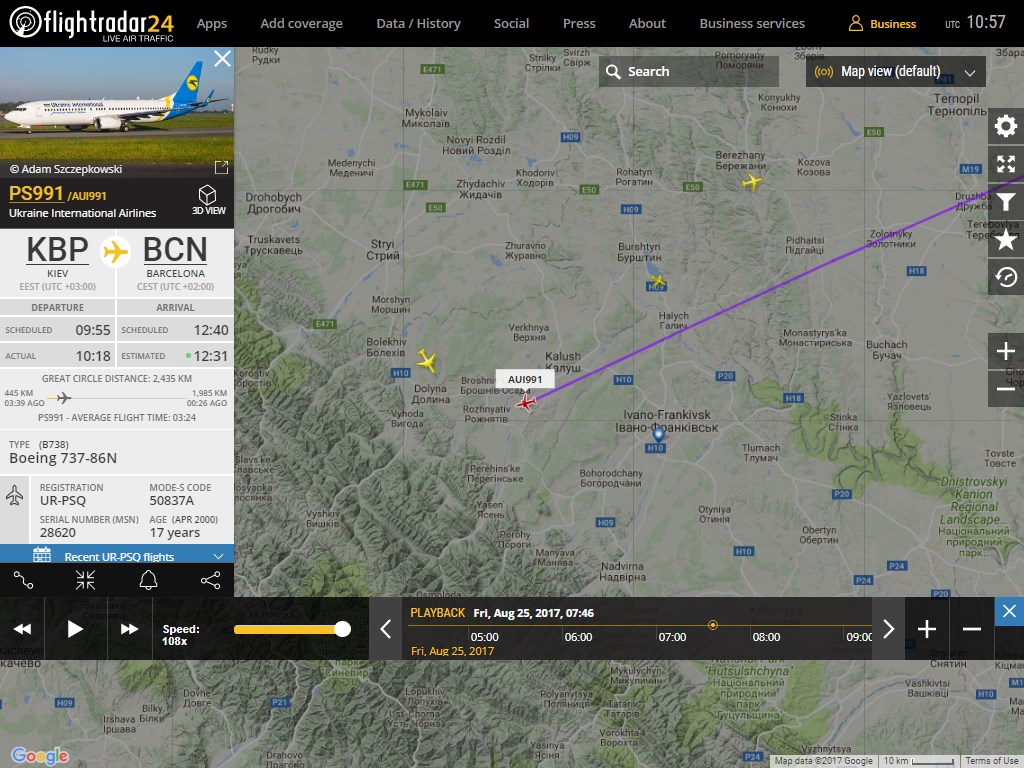Toggle fullscreen map mode icon
This screenshot has width=1024, height=768.
pyautogui.click(x=1006, y=164)
